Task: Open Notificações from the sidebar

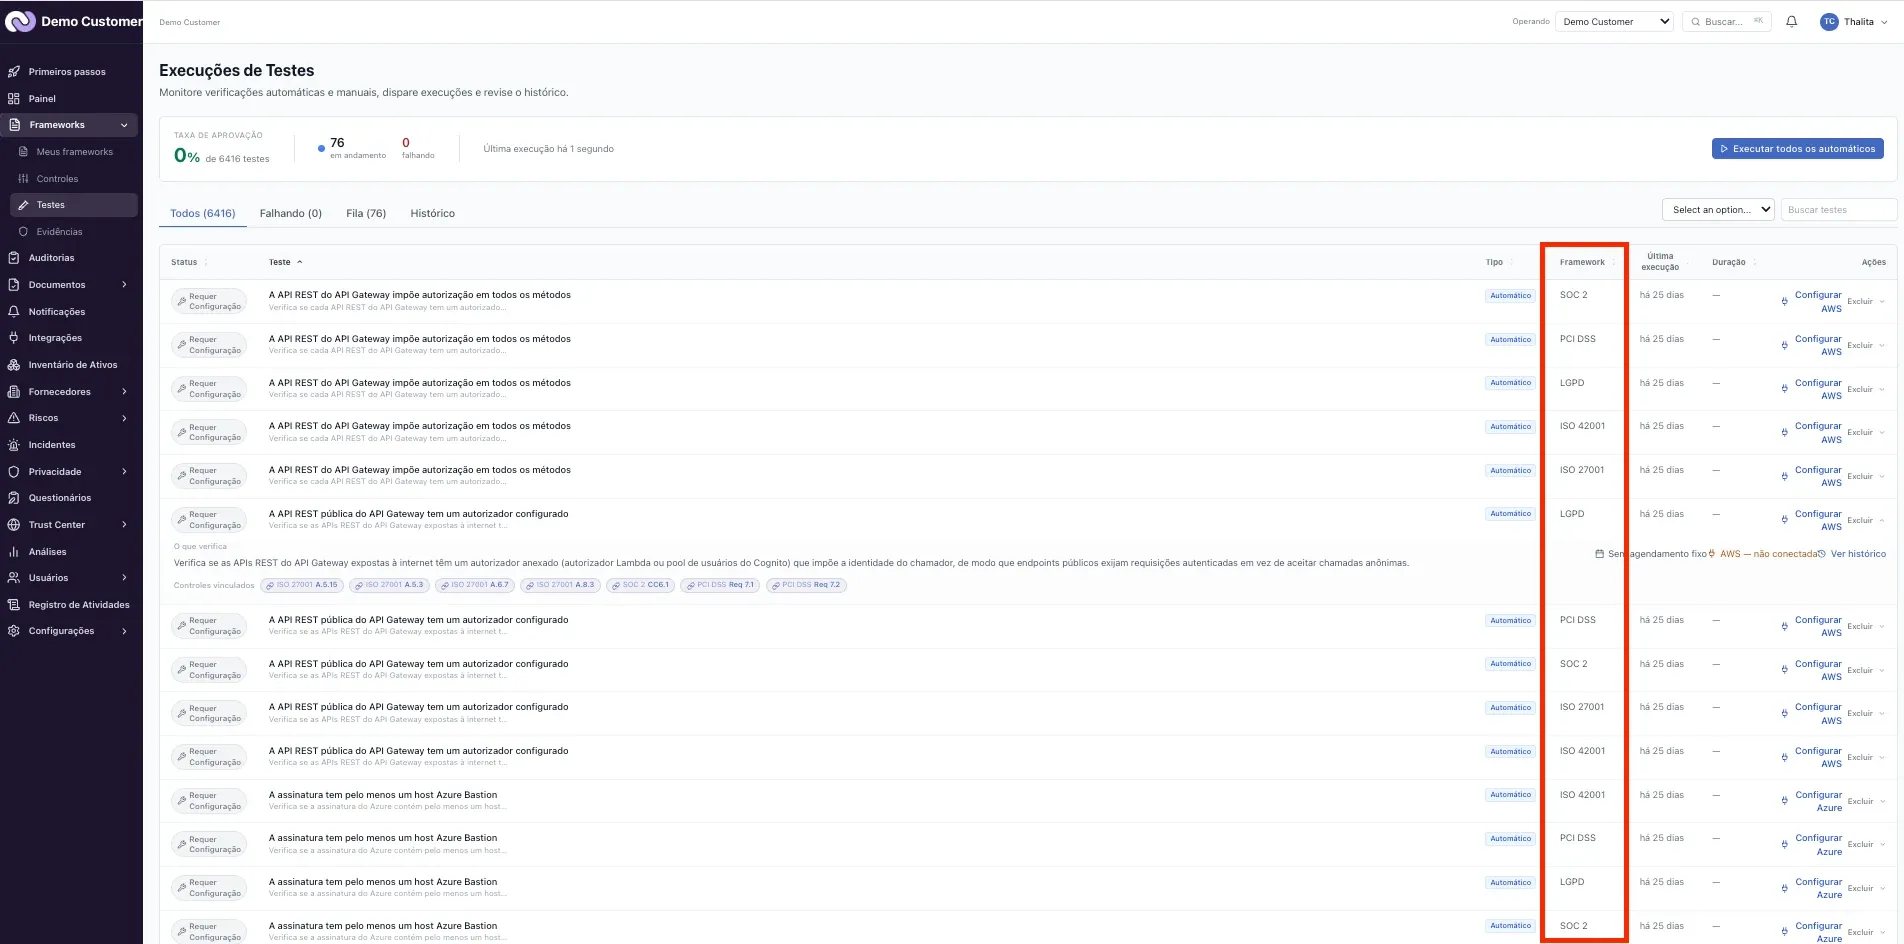Action: tap(56, 312)
